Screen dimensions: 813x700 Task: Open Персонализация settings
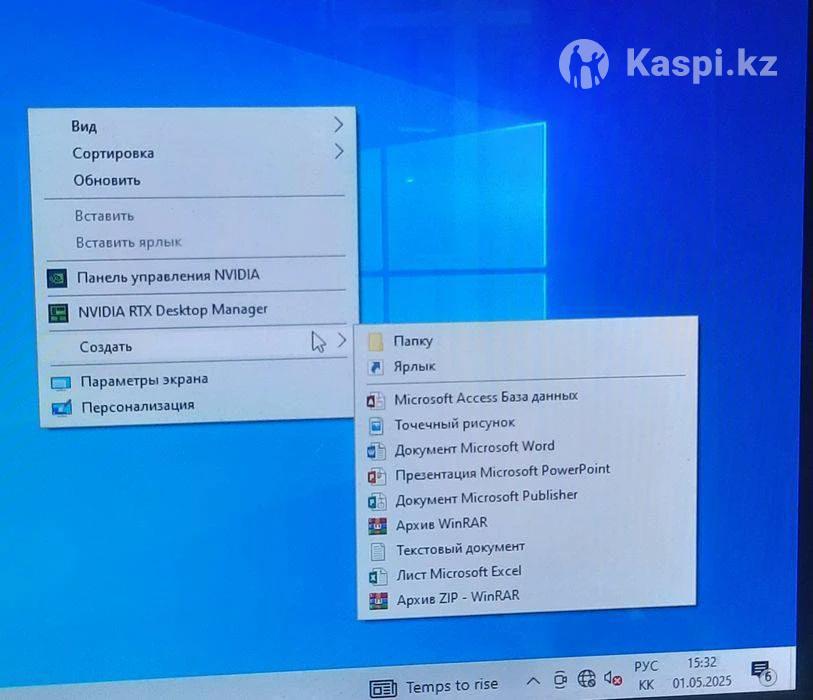pos(199,406)
